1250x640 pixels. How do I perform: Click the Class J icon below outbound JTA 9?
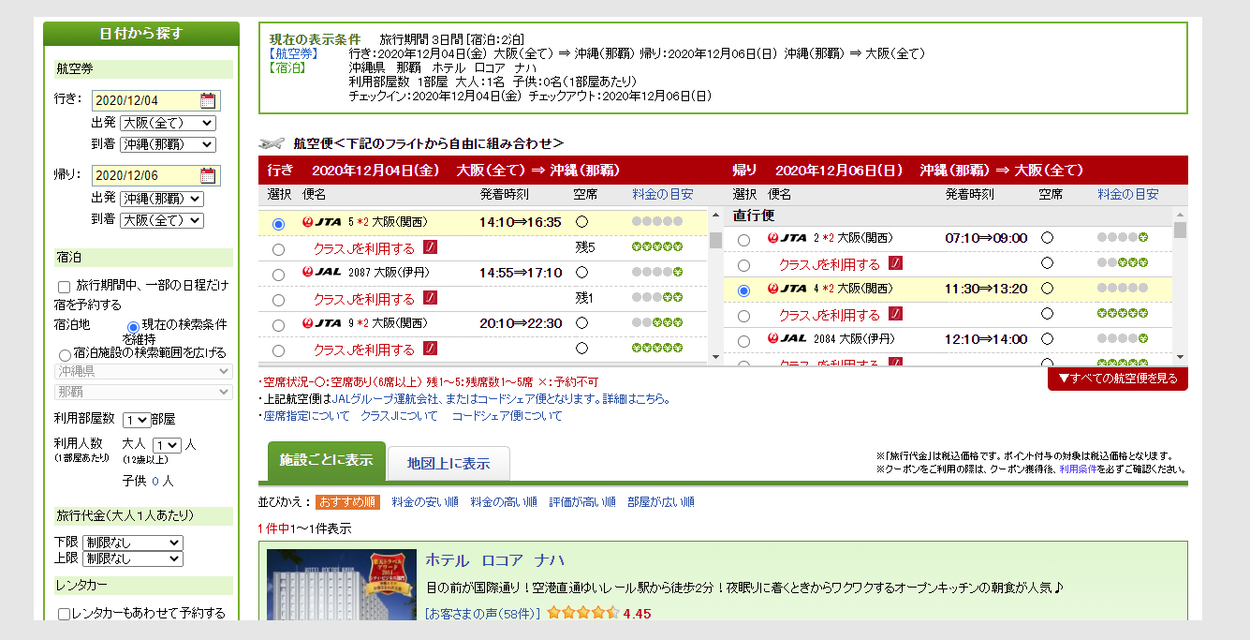(x=430, y=349)
